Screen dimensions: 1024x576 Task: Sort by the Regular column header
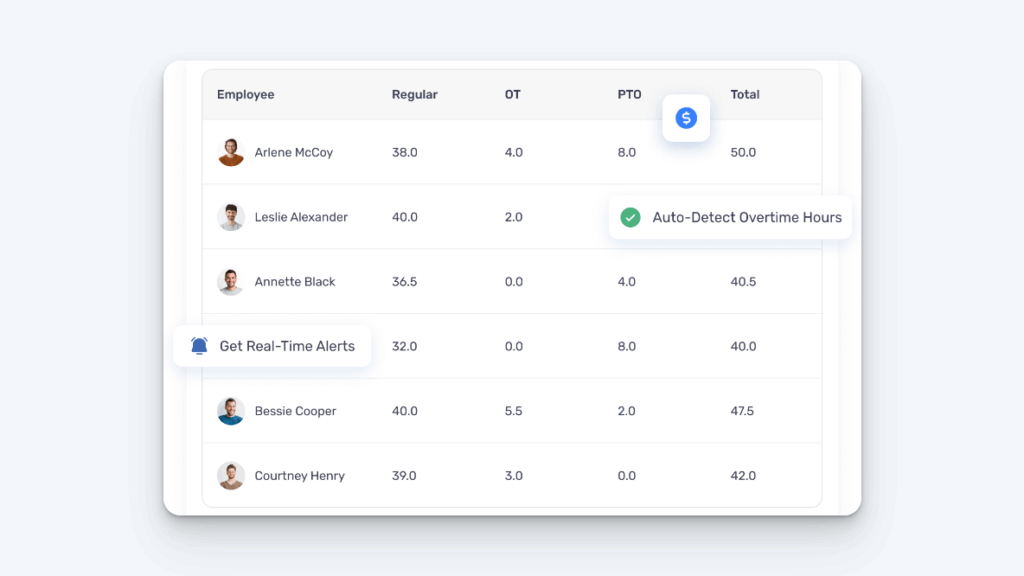[x=414, y=95]
